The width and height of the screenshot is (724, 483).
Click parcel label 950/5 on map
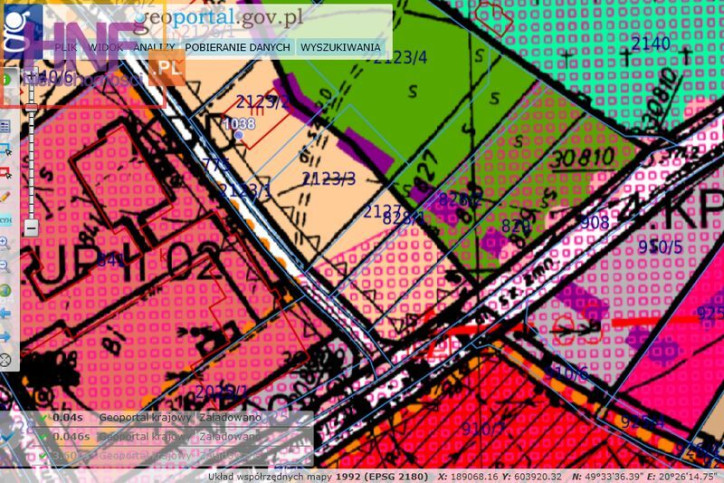click(x=660, y=247)
